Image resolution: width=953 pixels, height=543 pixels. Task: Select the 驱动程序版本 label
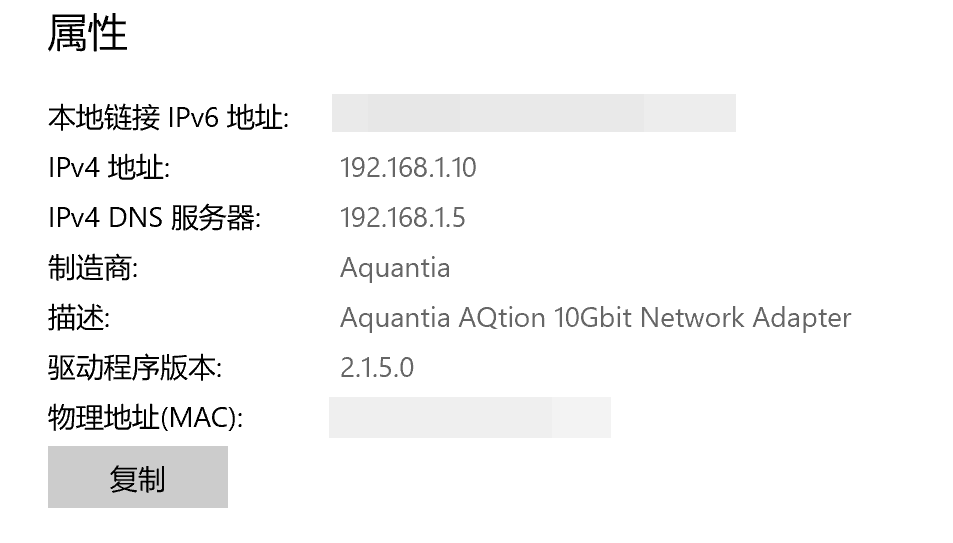pos(135,367)
